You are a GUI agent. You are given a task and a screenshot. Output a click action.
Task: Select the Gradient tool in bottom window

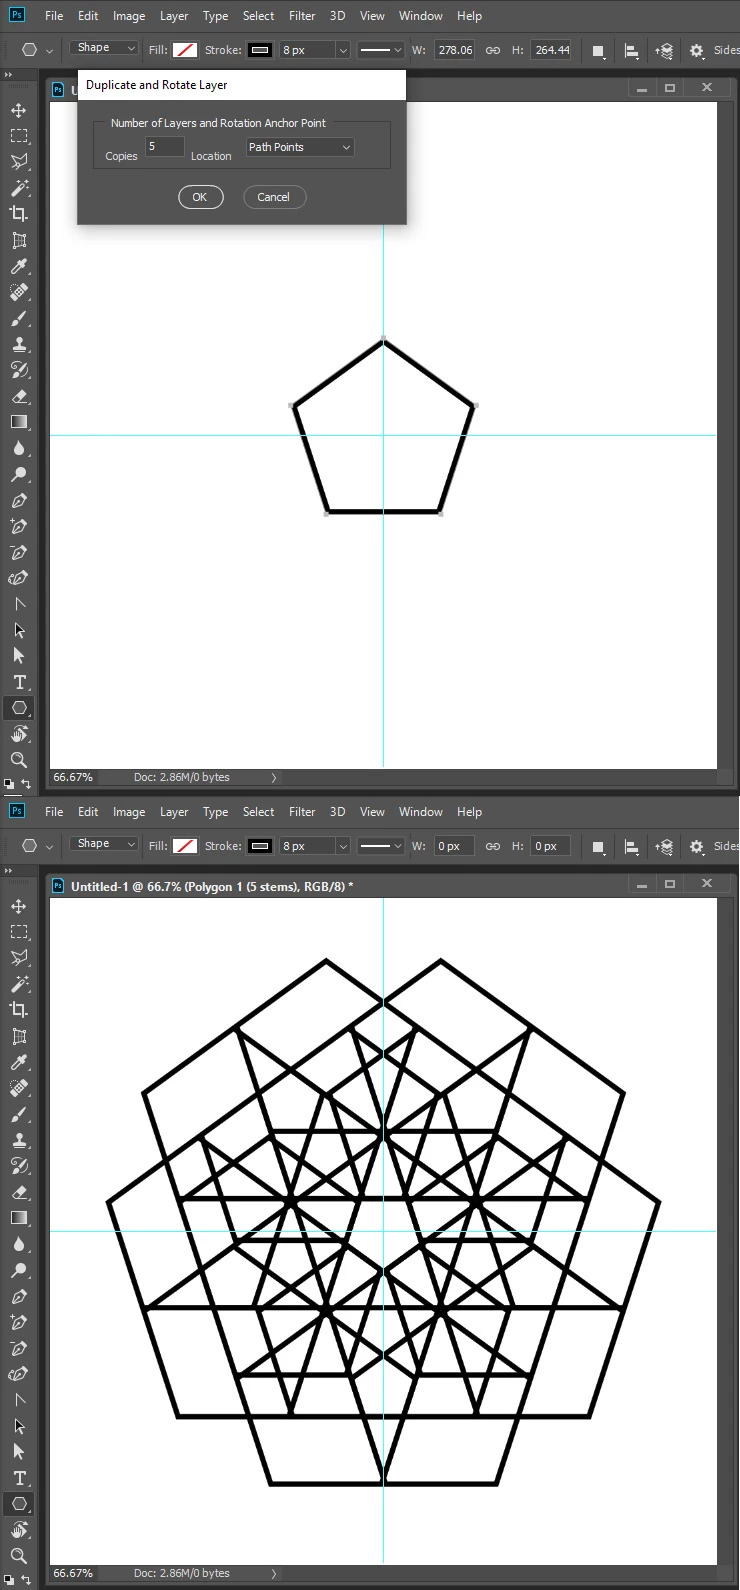pyautogui.click(x=19, y=1218)
